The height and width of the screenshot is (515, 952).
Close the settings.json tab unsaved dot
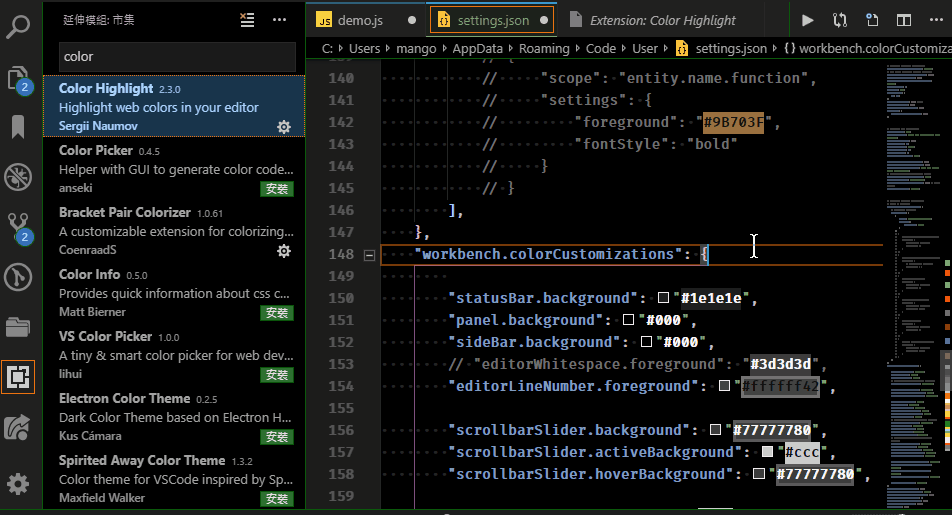543,20
